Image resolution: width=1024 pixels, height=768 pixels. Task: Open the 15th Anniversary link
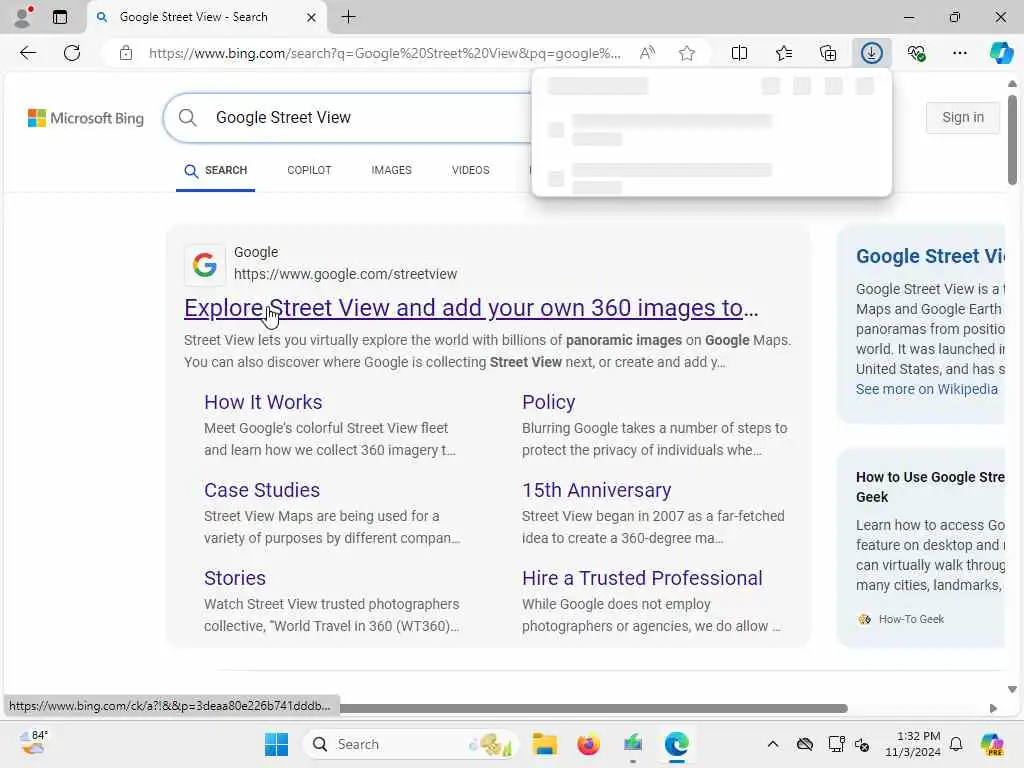(x=596, y=490)
